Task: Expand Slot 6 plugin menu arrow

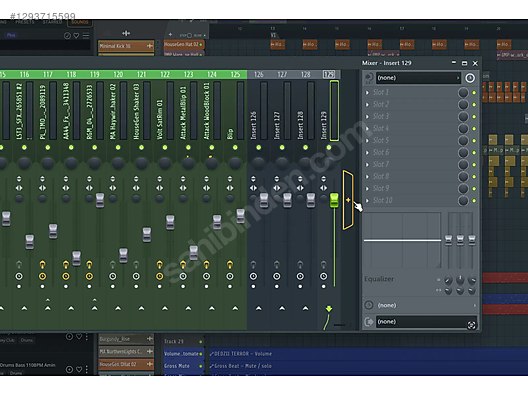Action: (367, 153)
